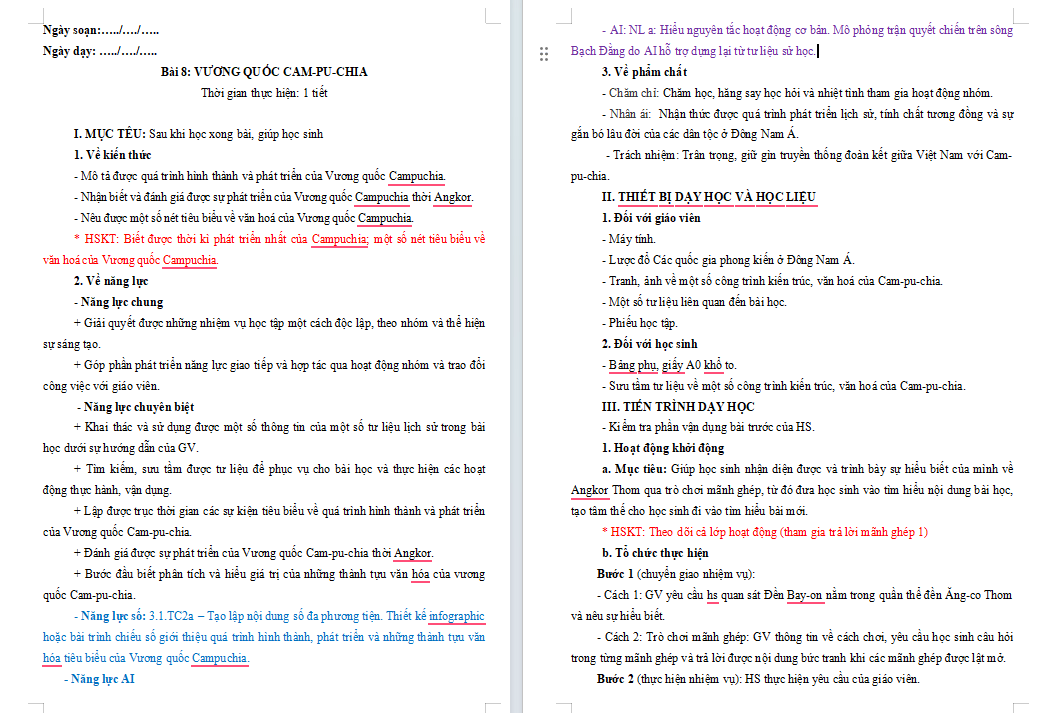The height and width of the screenshot is (713, 1038).
Task: Click the blue Năng lực AI heading
Action: coord(99,679)
